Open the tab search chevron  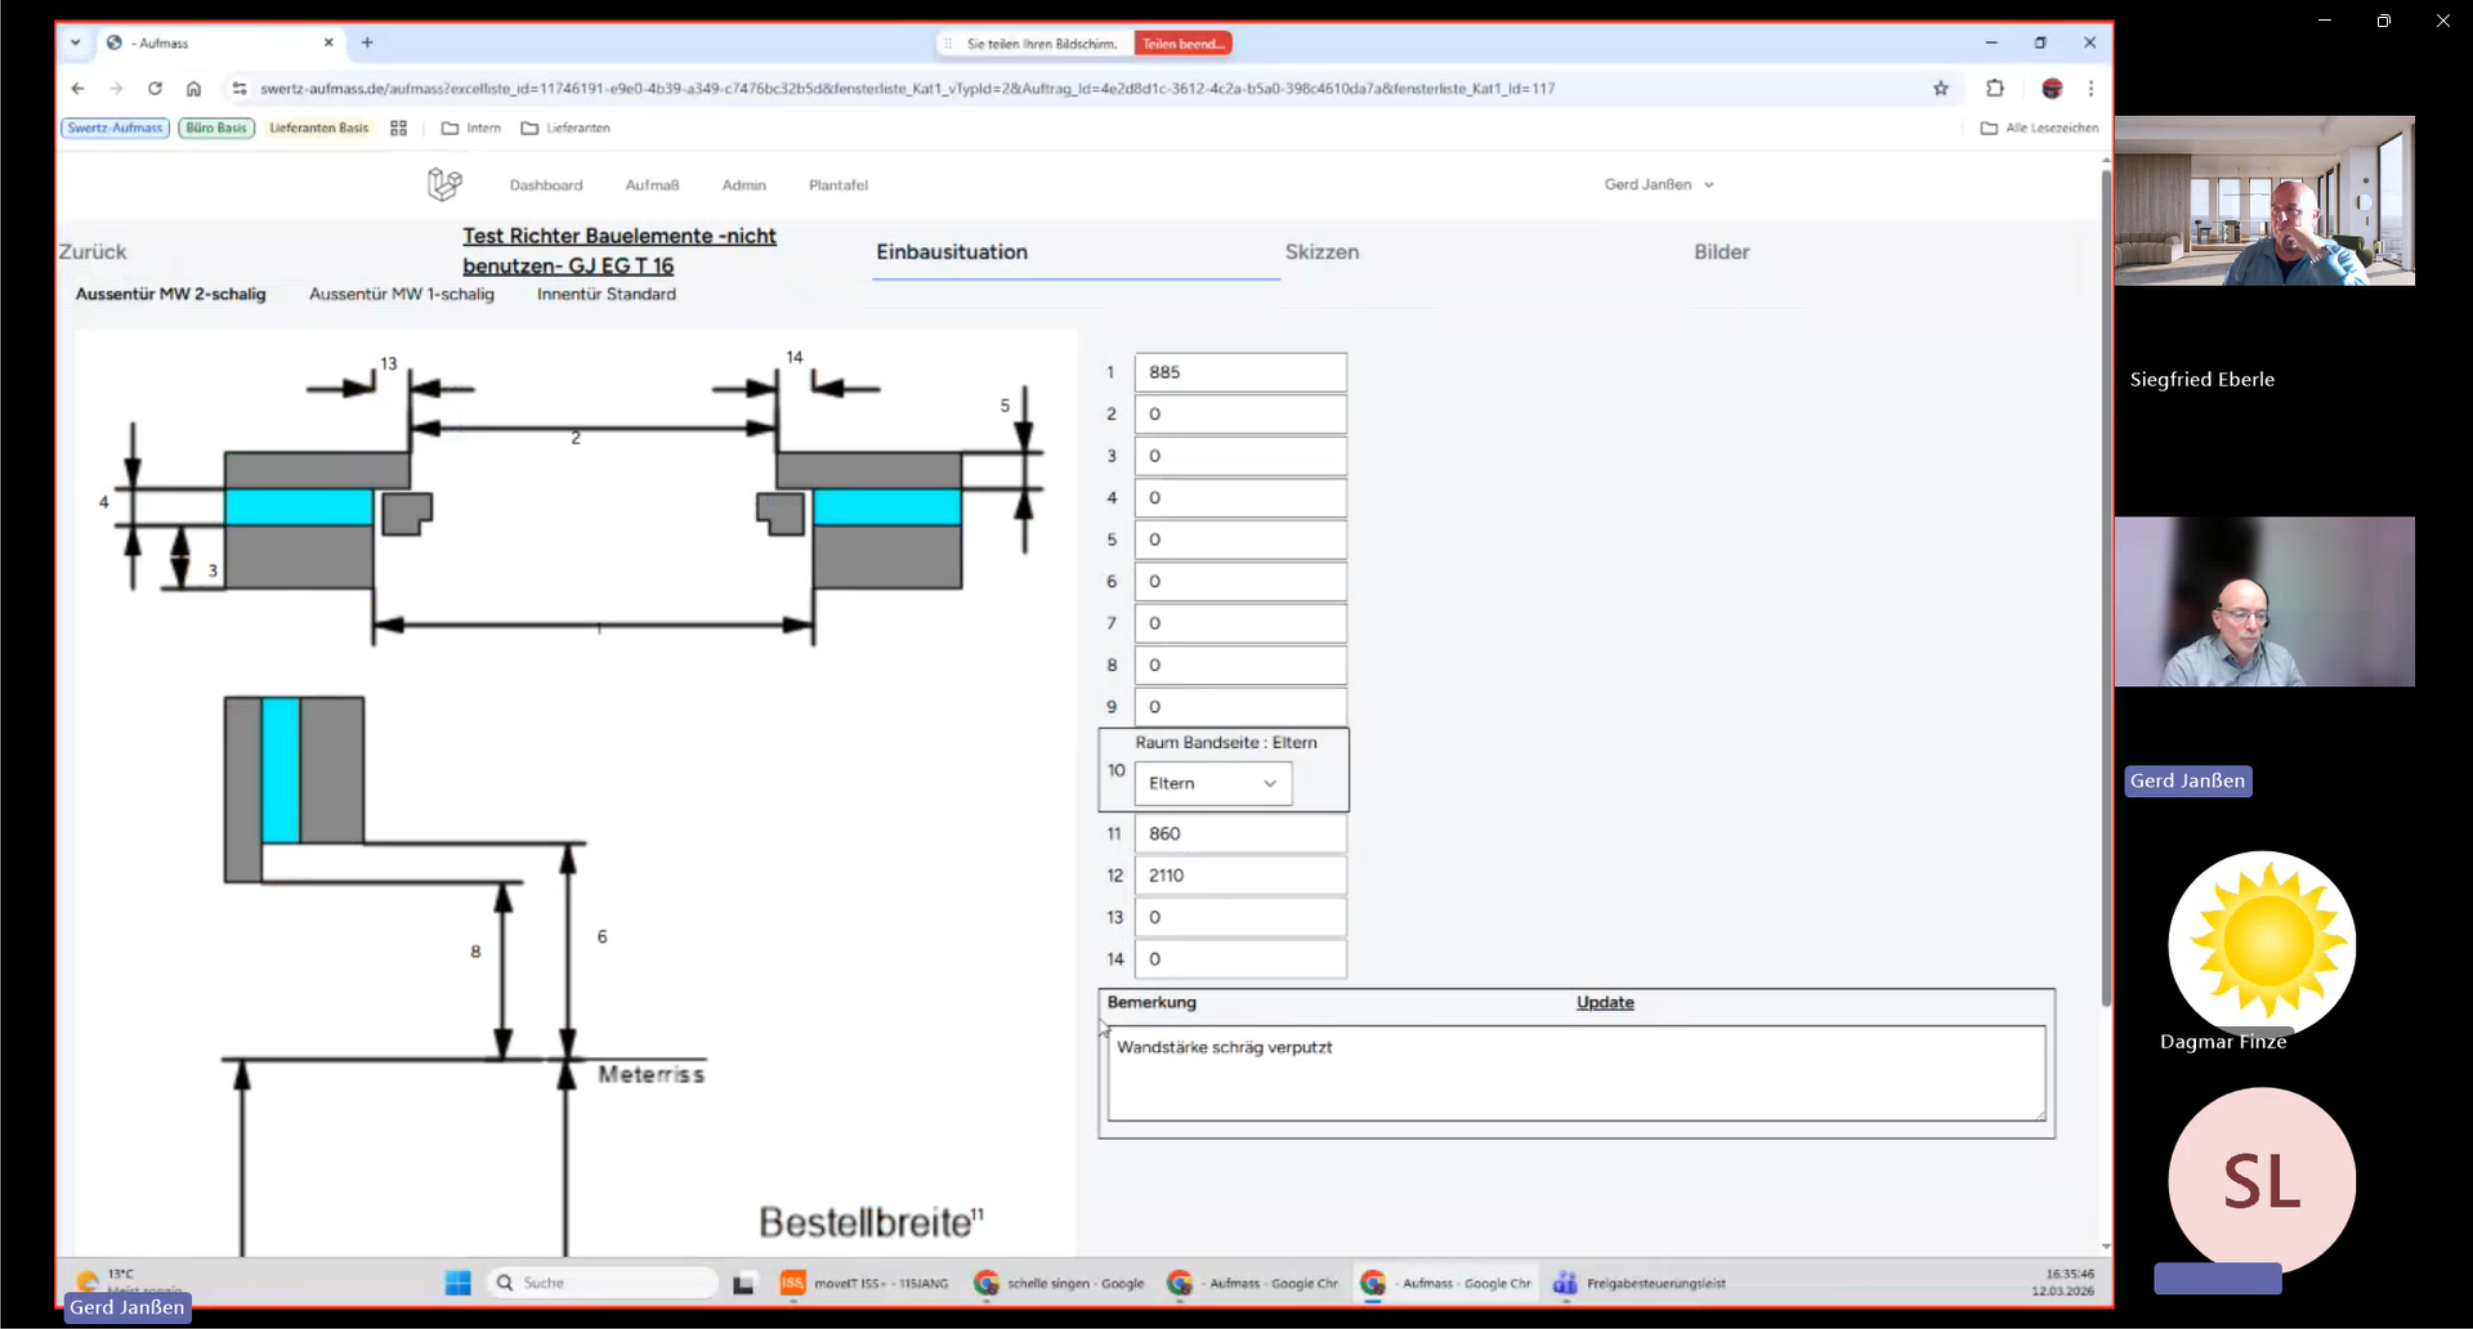pos(75,43)
